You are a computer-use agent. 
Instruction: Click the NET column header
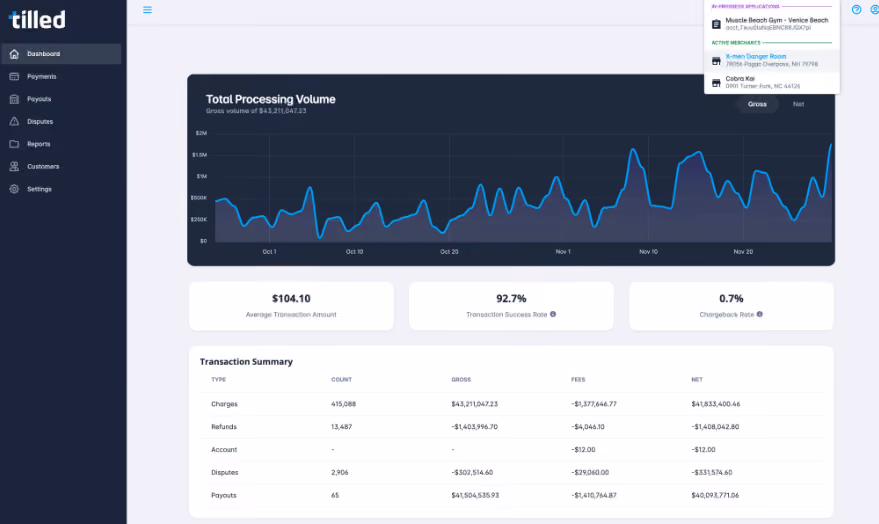[x=697, y=380]
